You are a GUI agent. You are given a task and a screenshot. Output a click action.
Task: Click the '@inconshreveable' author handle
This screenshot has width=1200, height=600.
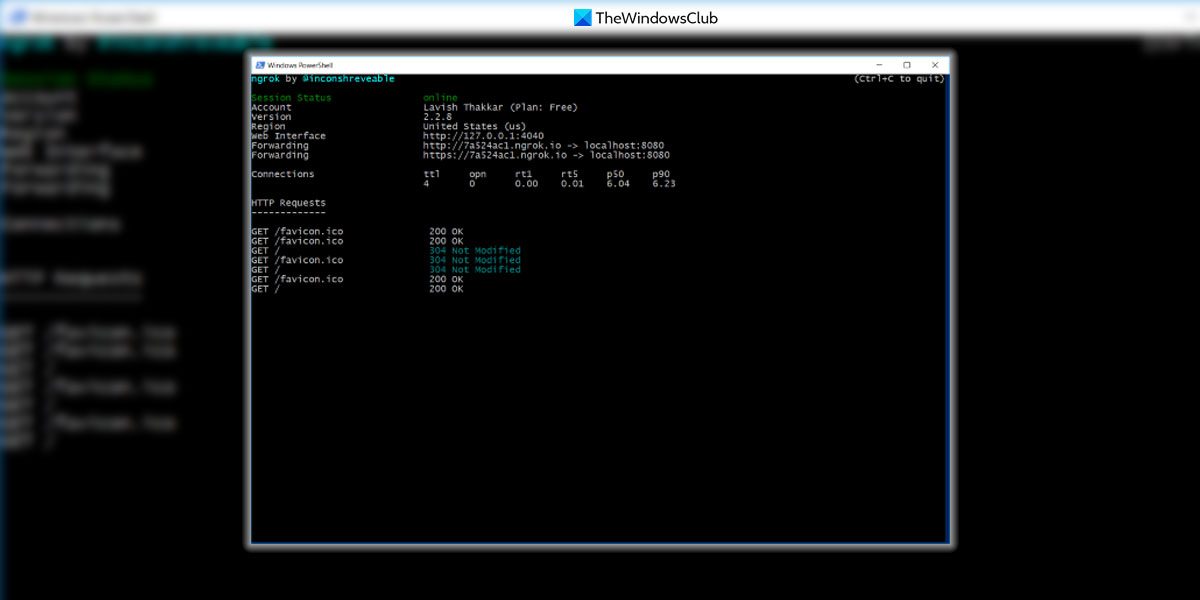pos(348,79)
